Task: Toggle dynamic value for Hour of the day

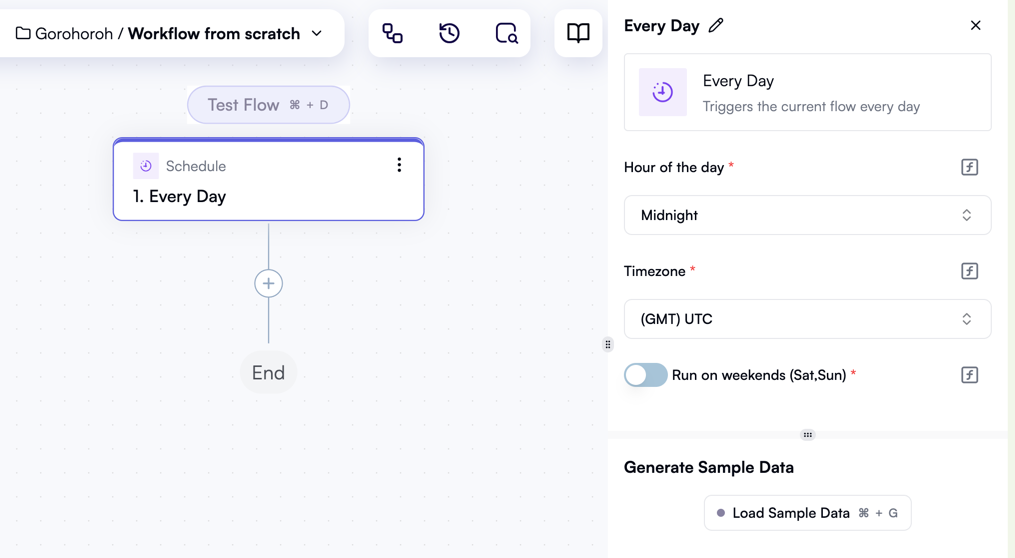Action: [x=969, y=167]
